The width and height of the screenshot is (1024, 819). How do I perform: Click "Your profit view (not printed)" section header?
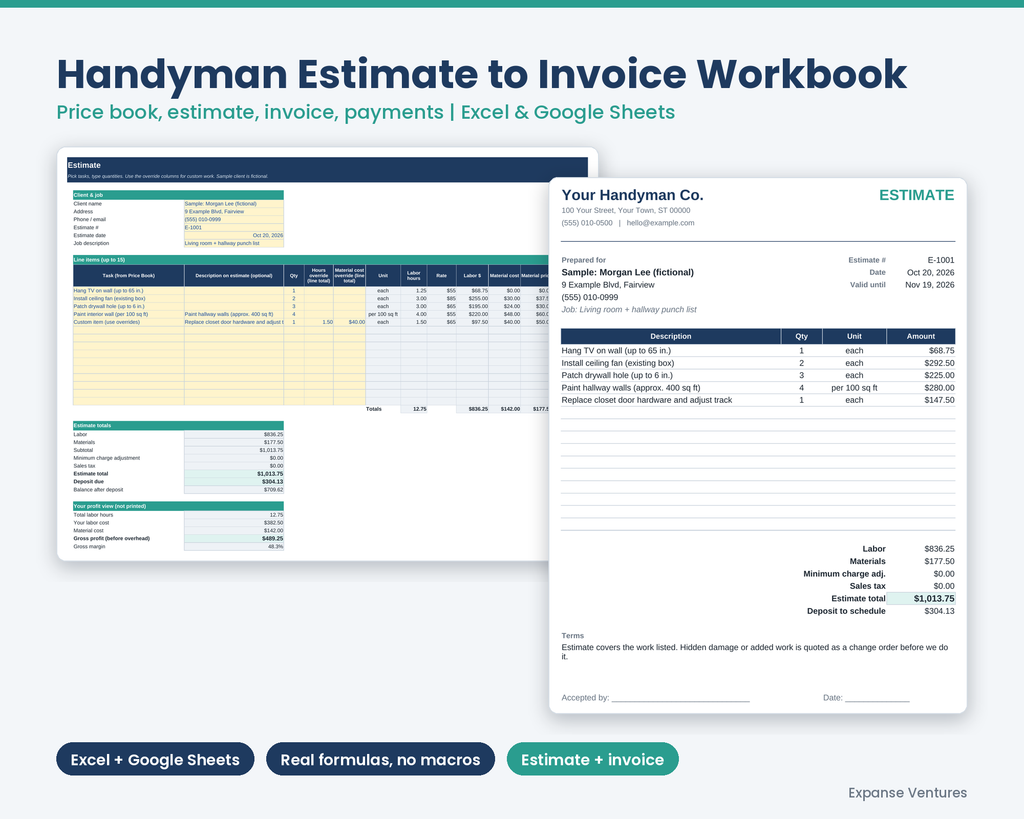pyautogui.click(x=178, y=506)
